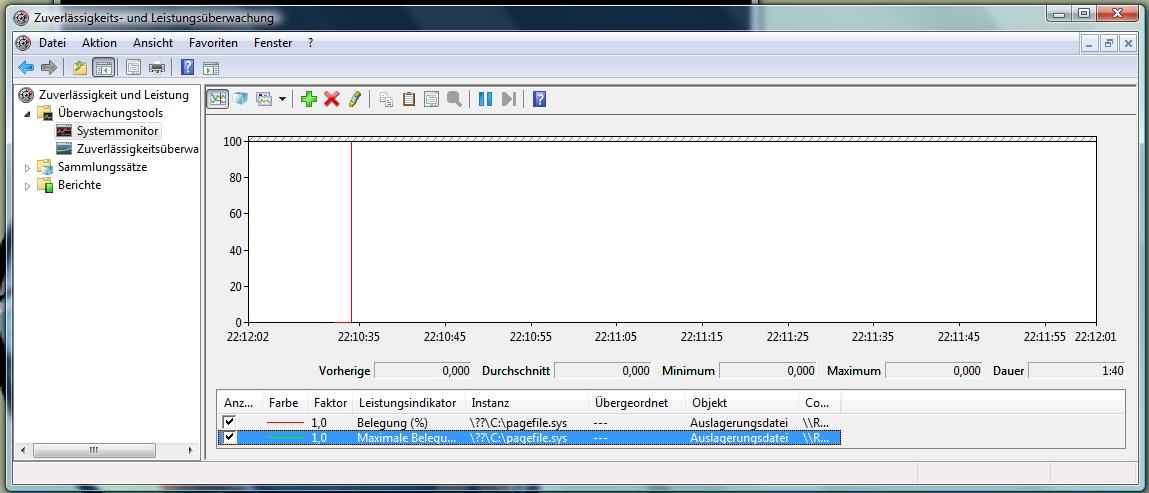Open the Aktion menu
The image size is (1149, 493).
click(x=99, y=43)
